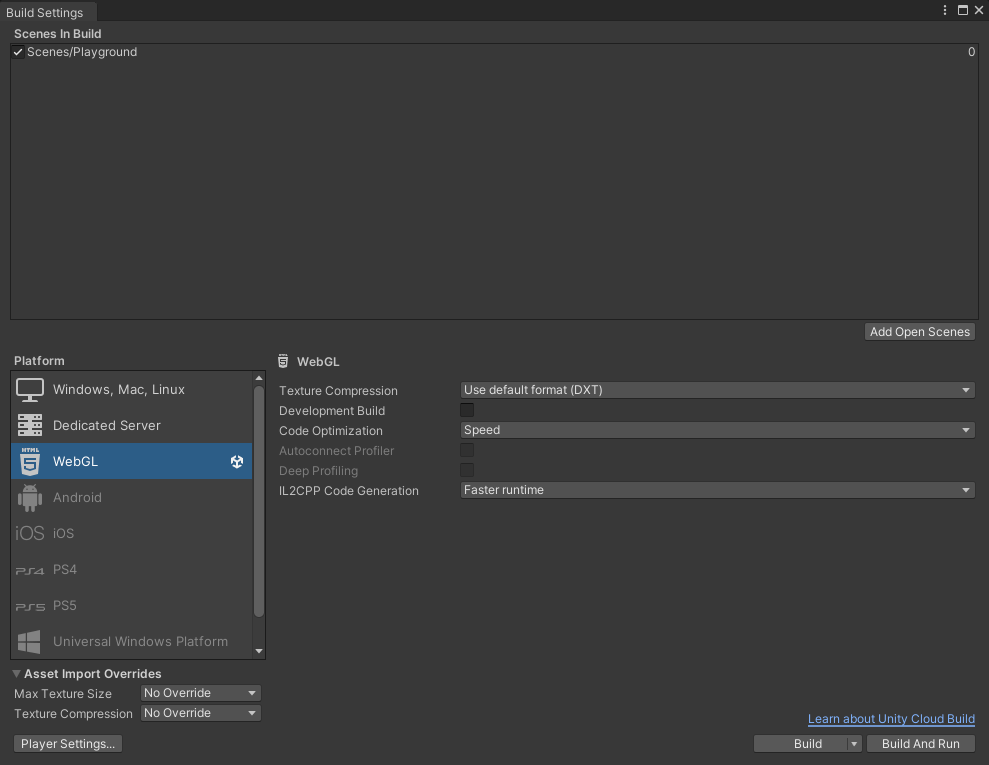Open the Max Texture Size override dropdown
989x765 pixels.
pyautogui.click(x=201, y=693)
